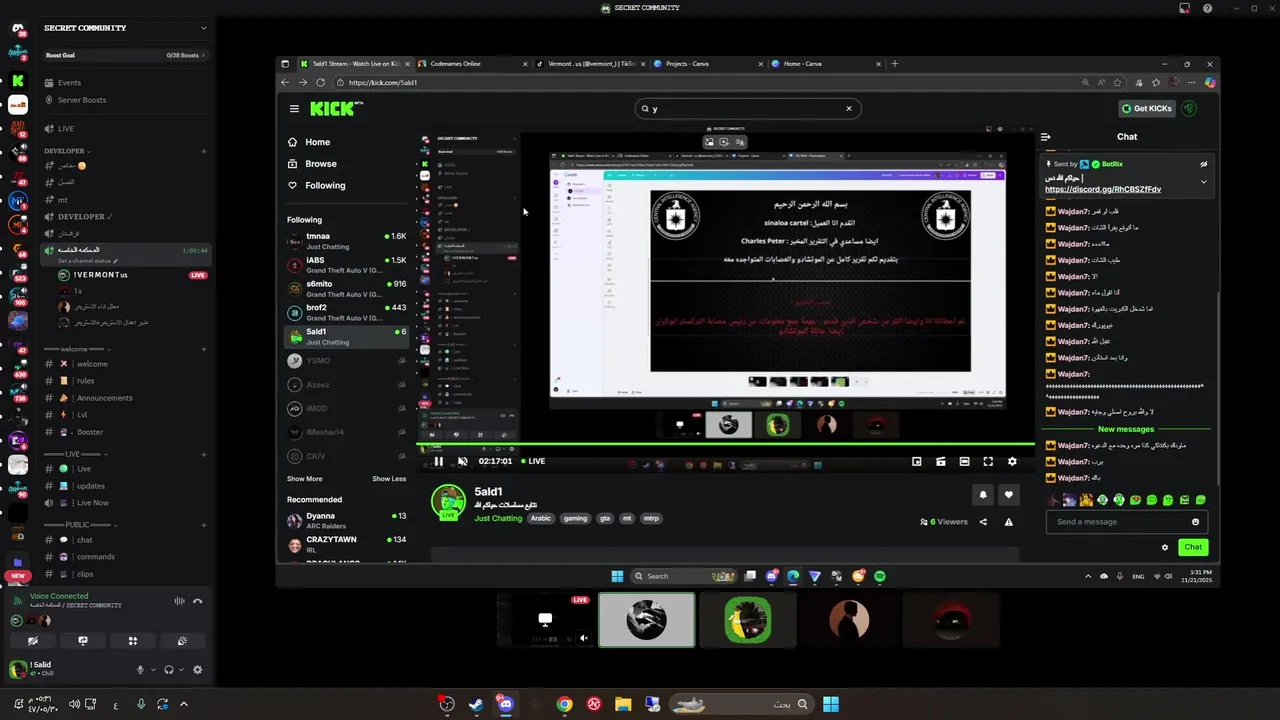Open Dyanna recommended channel
Viewport: 1280px width, 720px height.
tap(346, 521)
